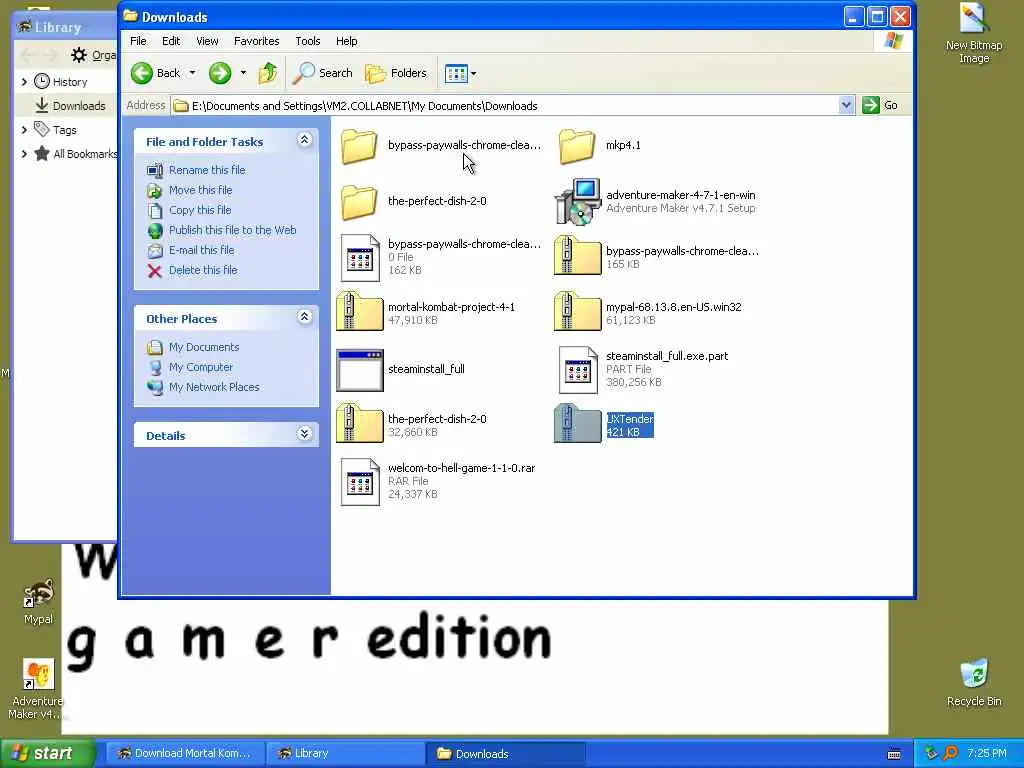Click the 7:25 PM system clock
This screenshot has width=1024, height=768.
[987, 754]
